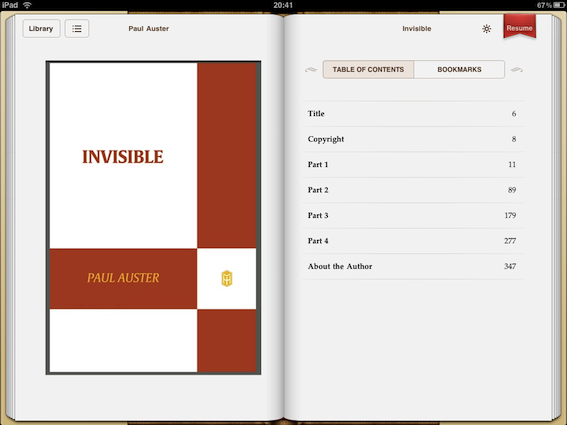Tap the yellow publisher logo on cover
The image size is (567, 425).
(227, 279)
